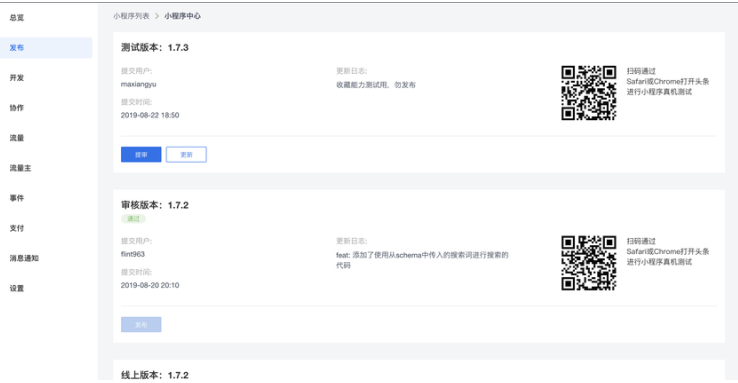Open 消息通知 in the sidebar
This screenshot has height=383, width=738.
24,258
